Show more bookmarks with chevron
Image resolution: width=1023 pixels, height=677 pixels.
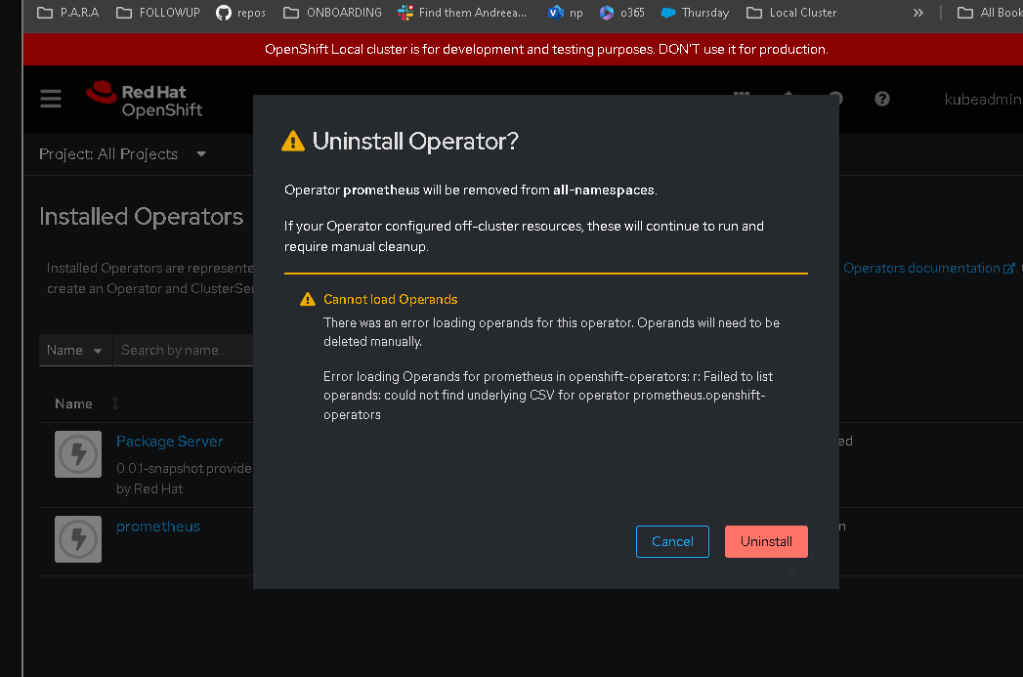[x=918, y=12]
